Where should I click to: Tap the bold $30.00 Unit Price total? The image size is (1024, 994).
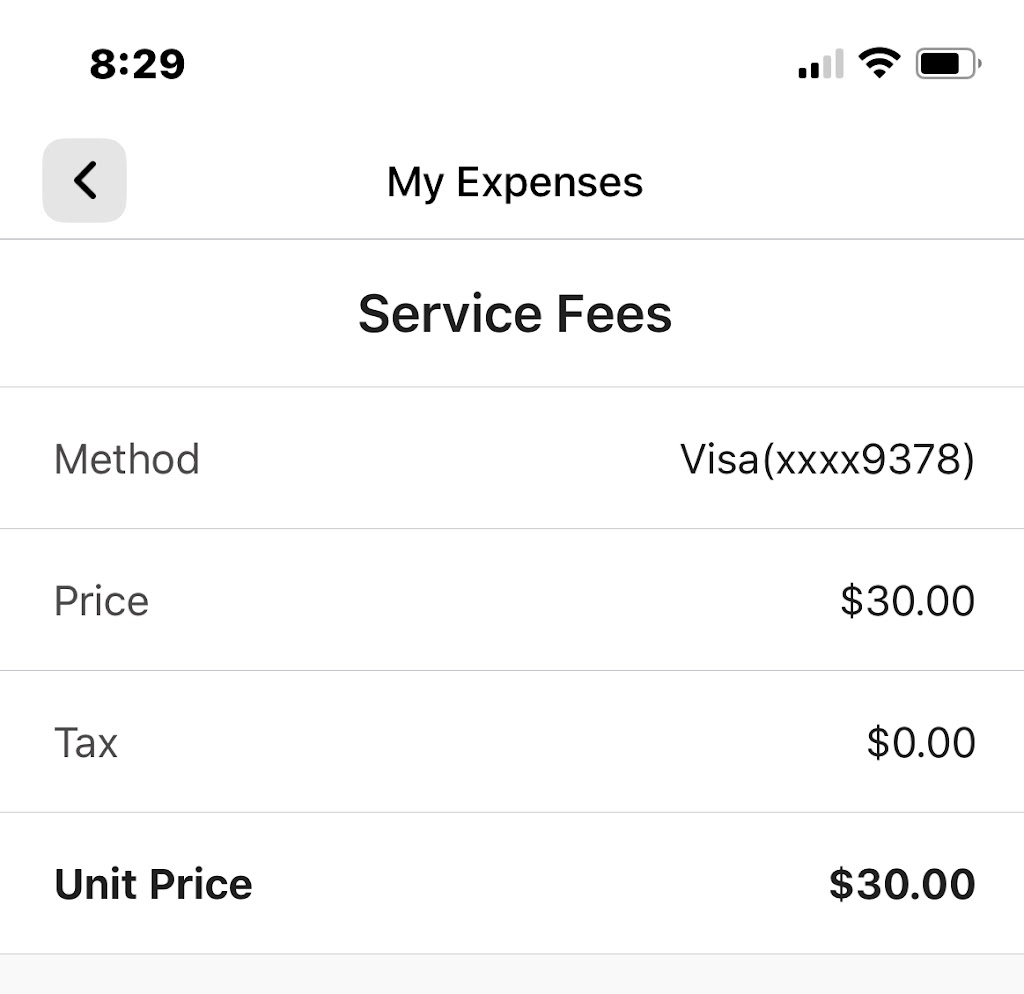coord(901,884)
